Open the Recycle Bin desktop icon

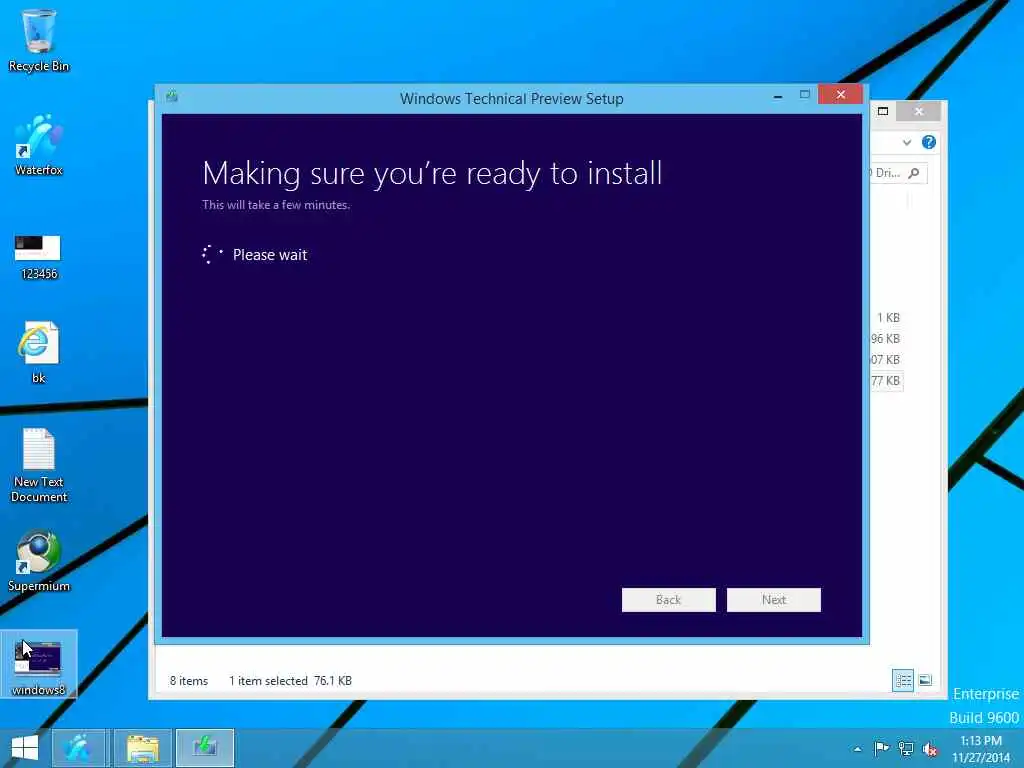39,40
